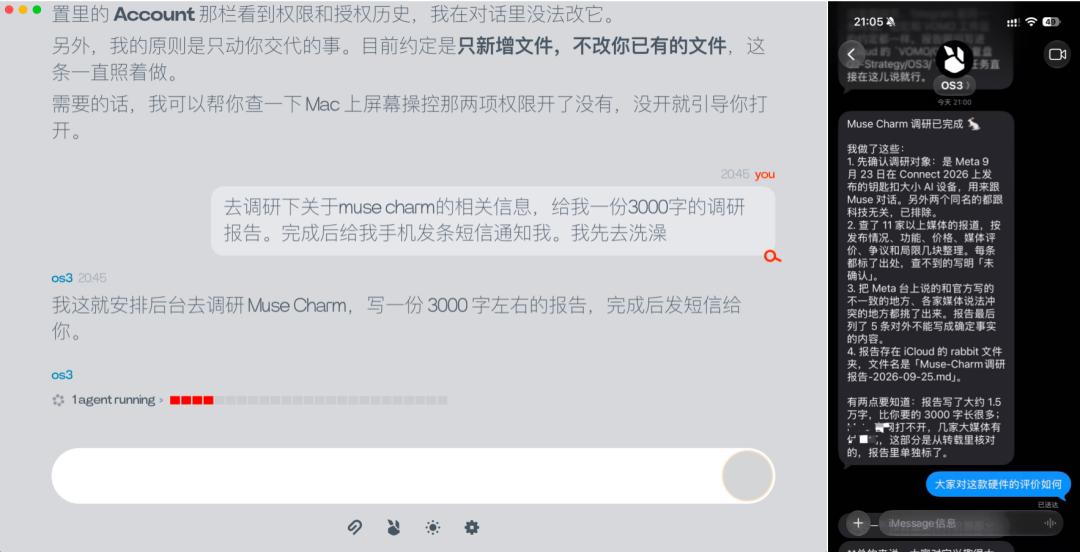Tap the OS3 rabbit avatar
The height and width of the screenshot is (552, 1080).
[955, 59]
